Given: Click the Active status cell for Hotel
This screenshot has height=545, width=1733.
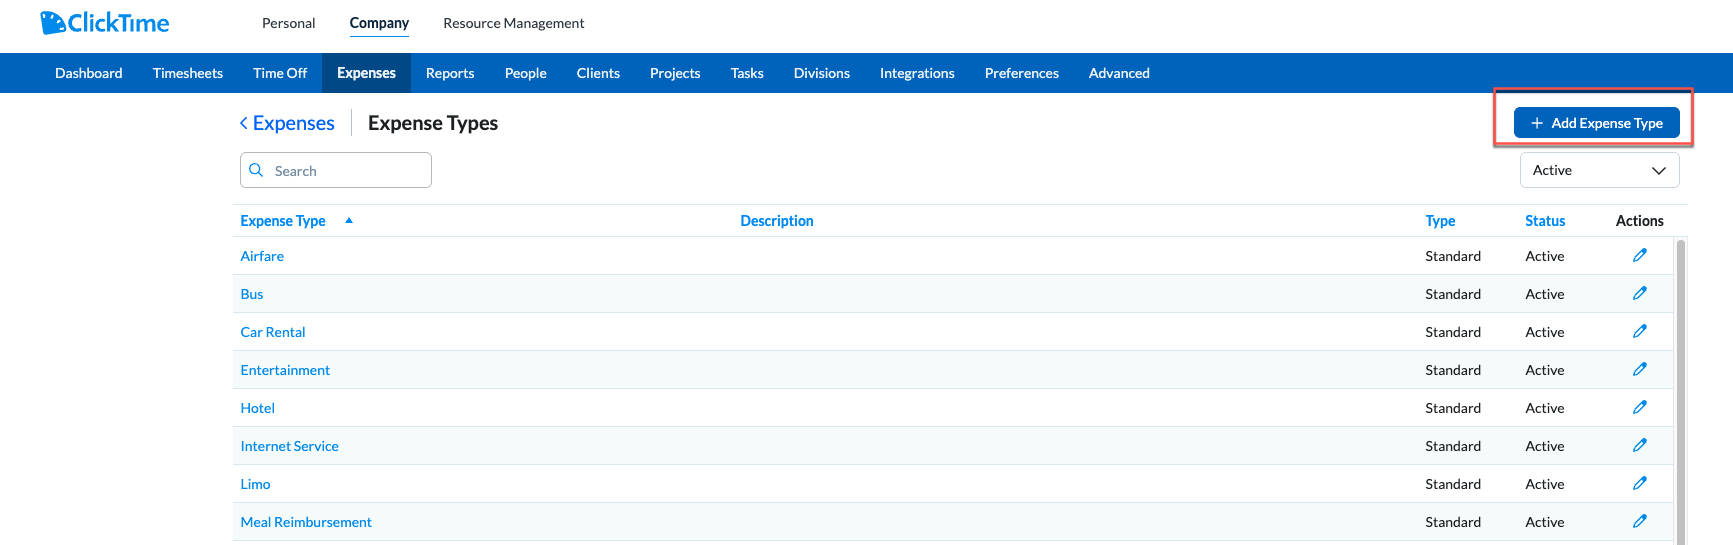Looking at the screenshot, I should [x=1545, y=408].
